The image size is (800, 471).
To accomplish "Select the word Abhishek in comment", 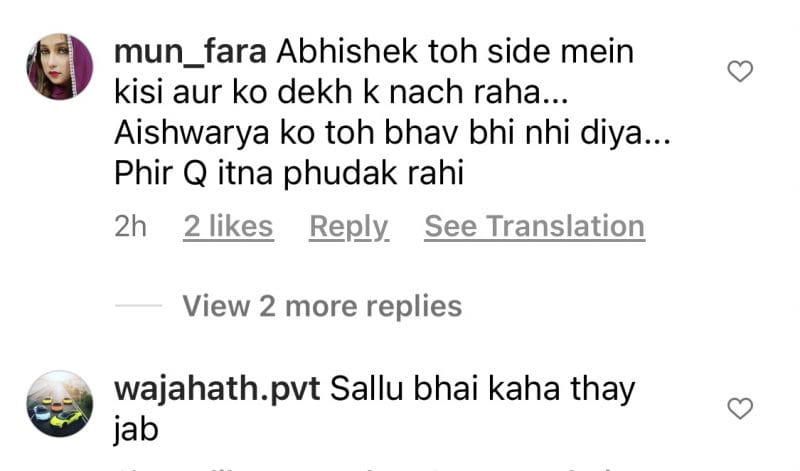I will pyautogui.click(x=347, y=52).
